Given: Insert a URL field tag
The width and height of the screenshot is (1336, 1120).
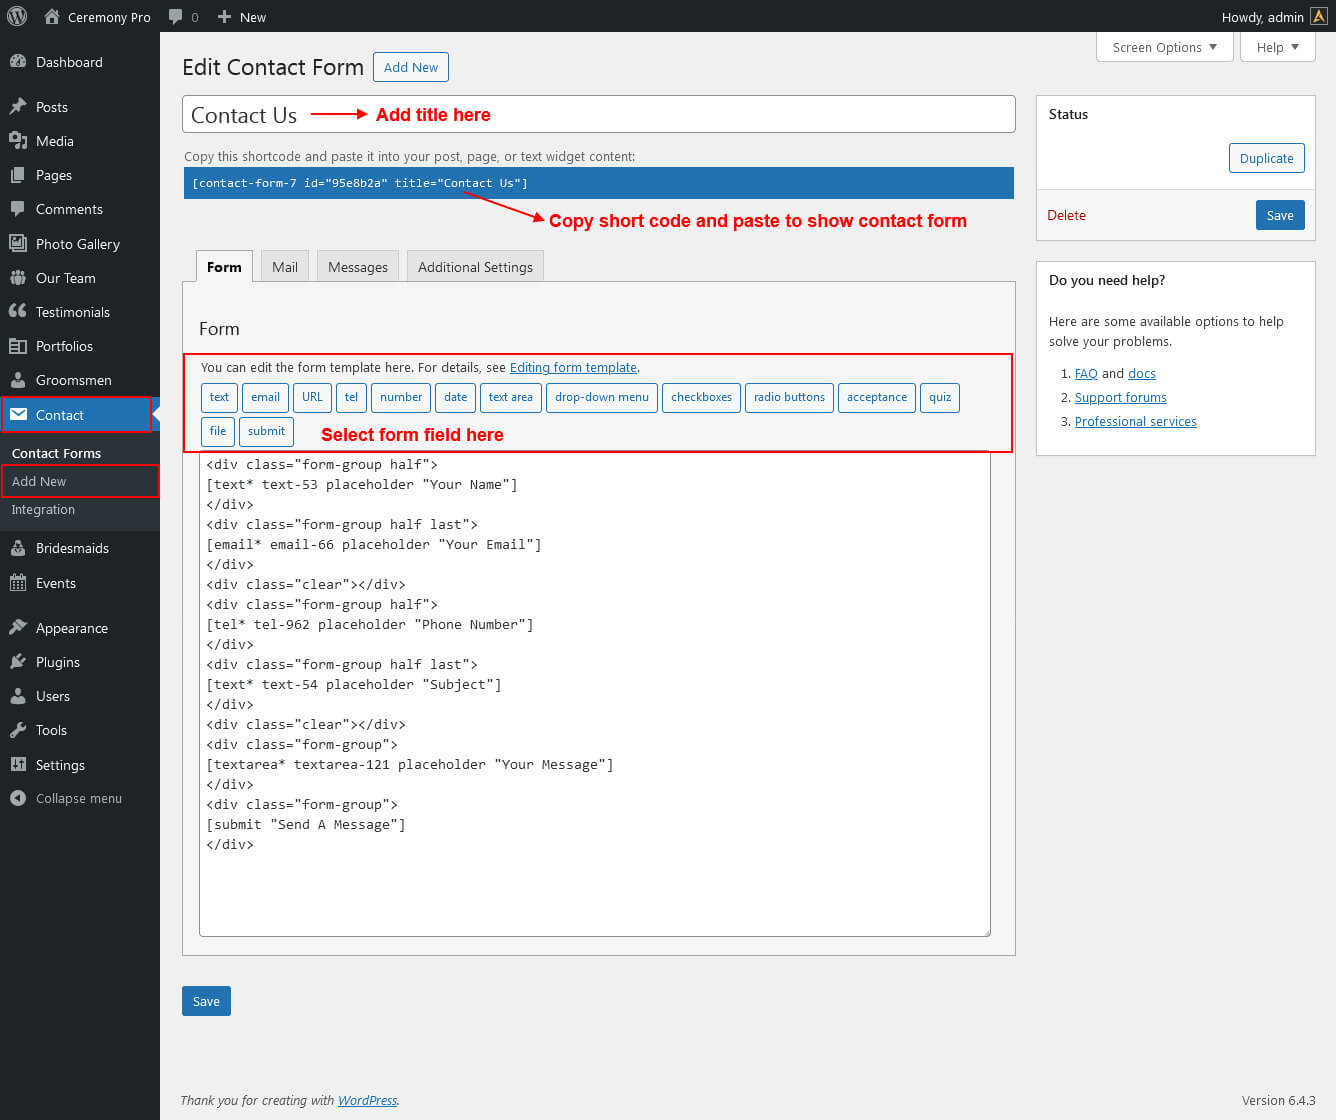Looking at the screenshot, I should coord(312,397).
